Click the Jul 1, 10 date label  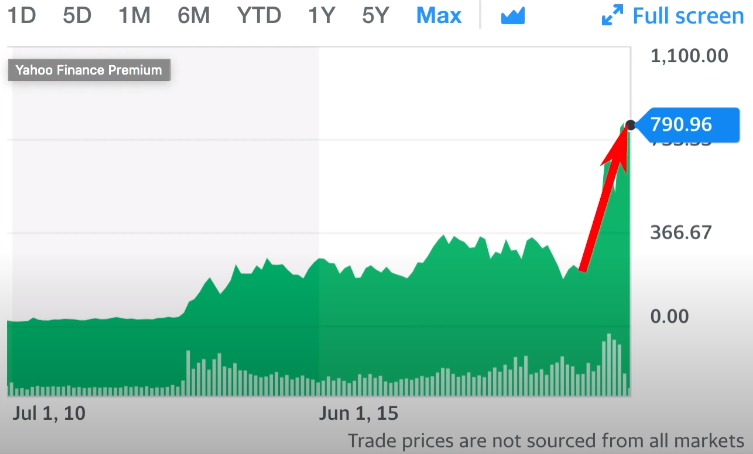pyautogui.click(x=49, y=414)
